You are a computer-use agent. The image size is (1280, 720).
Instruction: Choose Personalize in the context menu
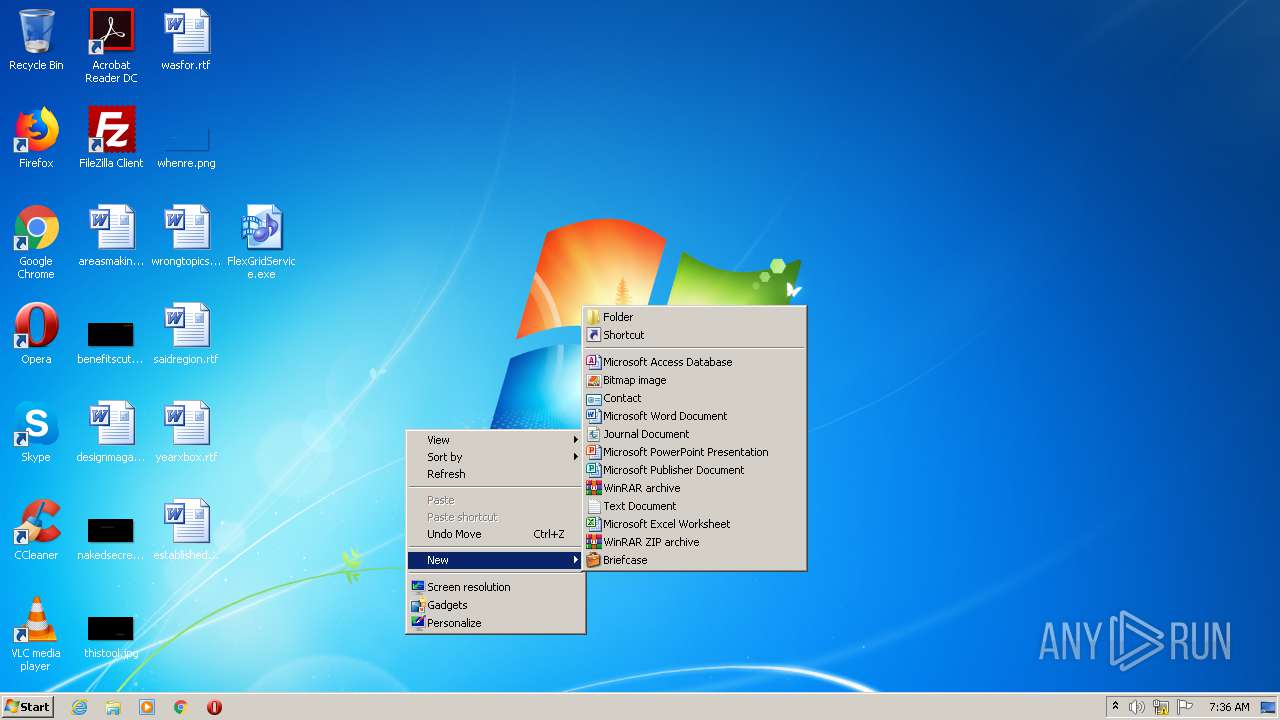pyautogui.click(x=495, y=623)
